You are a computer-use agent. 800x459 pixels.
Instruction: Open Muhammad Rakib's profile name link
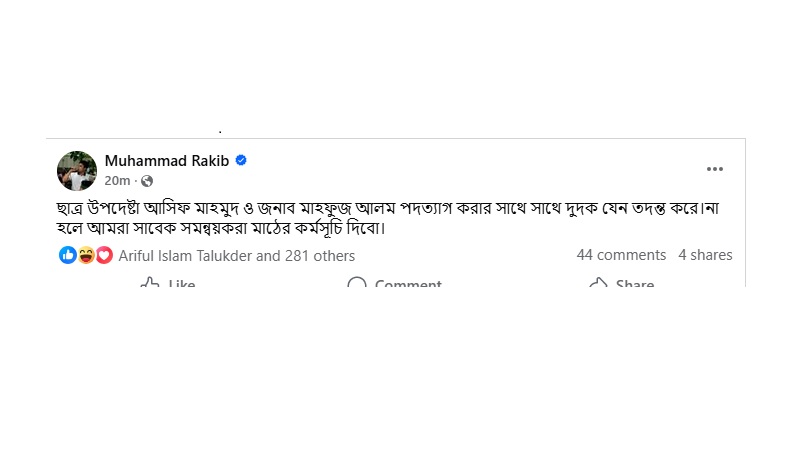click(168, 160)
